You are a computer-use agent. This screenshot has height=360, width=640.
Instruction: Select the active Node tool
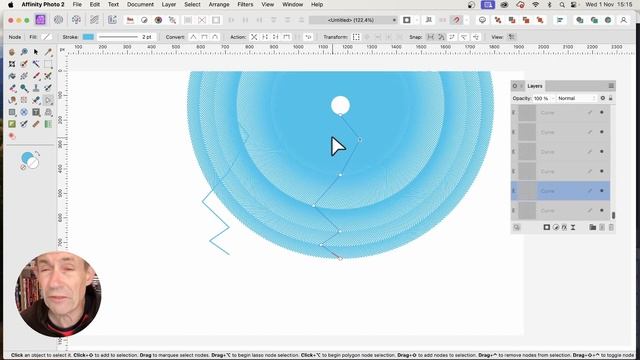(x=48, y=100)
